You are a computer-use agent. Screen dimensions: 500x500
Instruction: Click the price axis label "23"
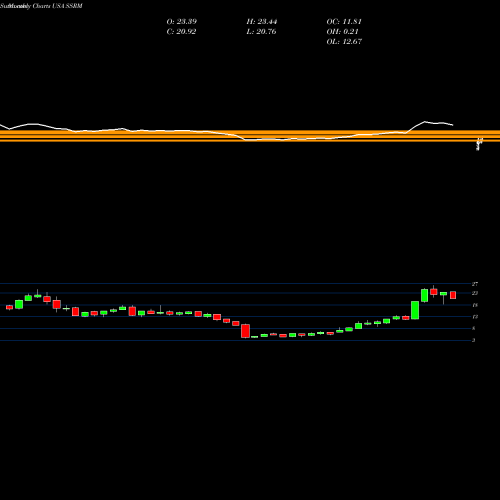(x=475, y=293)
